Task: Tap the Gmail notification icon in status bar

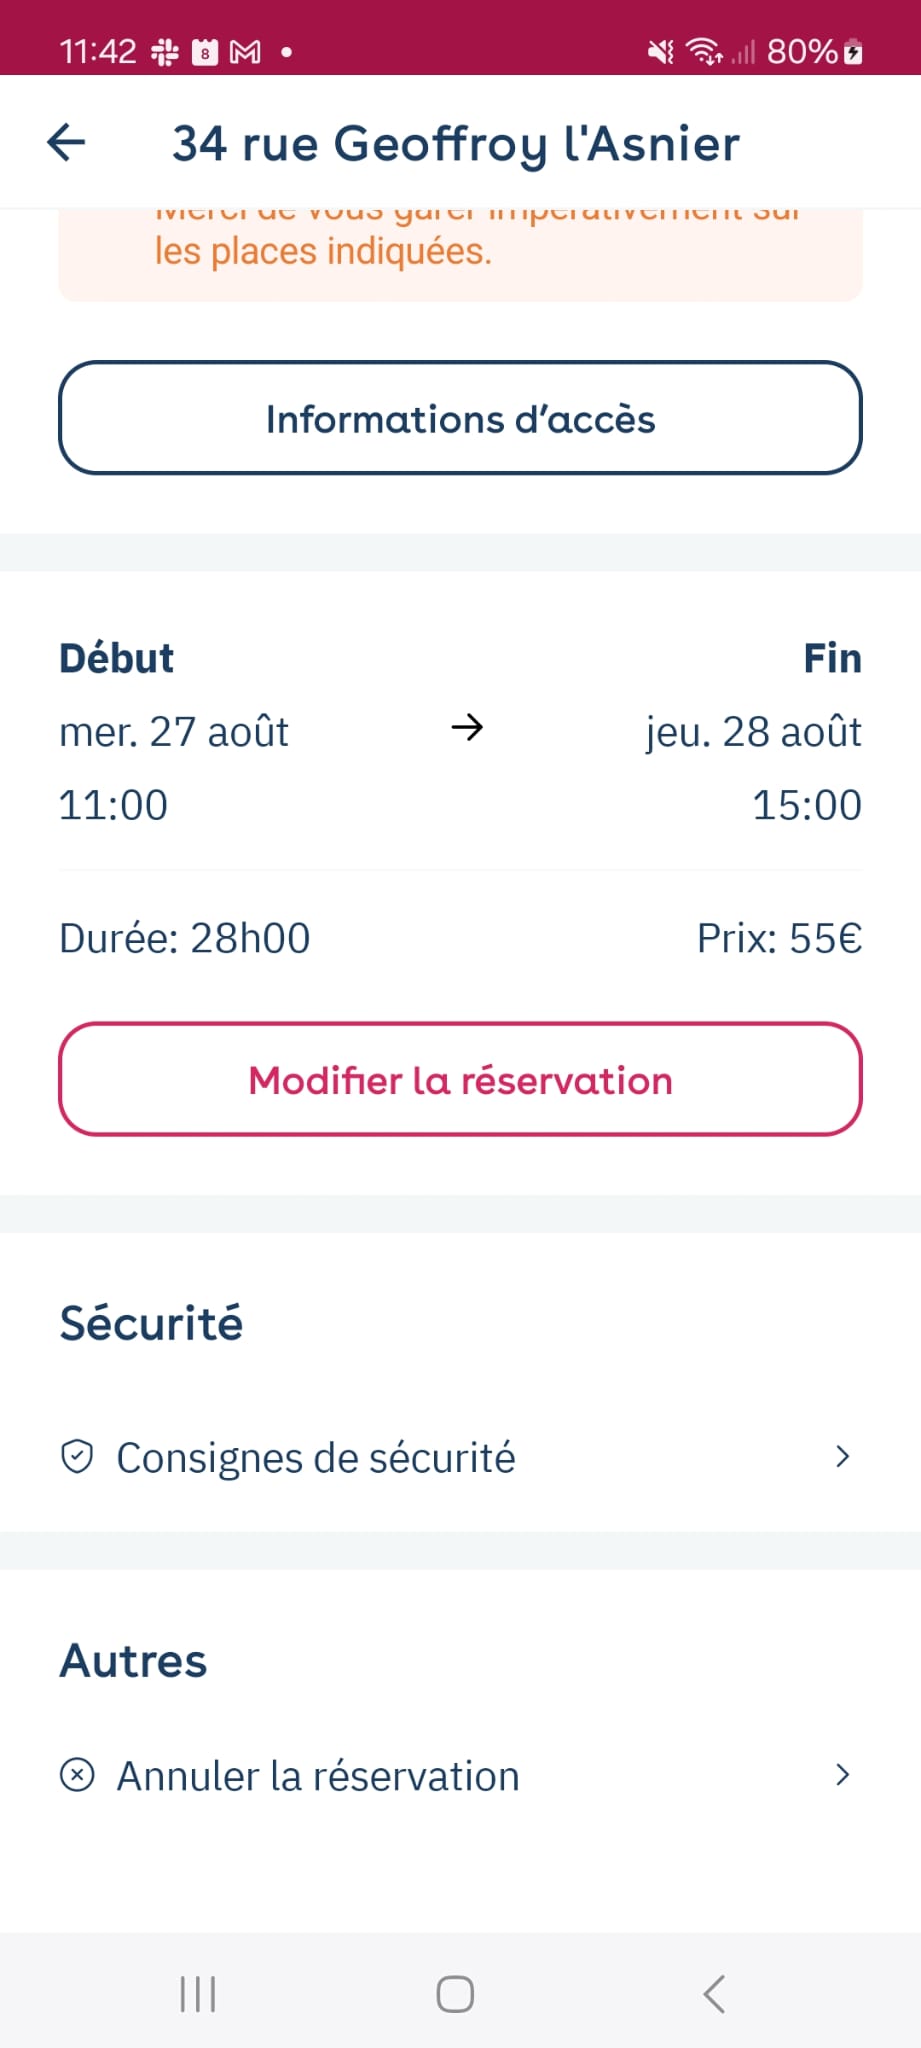Action: coord(245,52)
